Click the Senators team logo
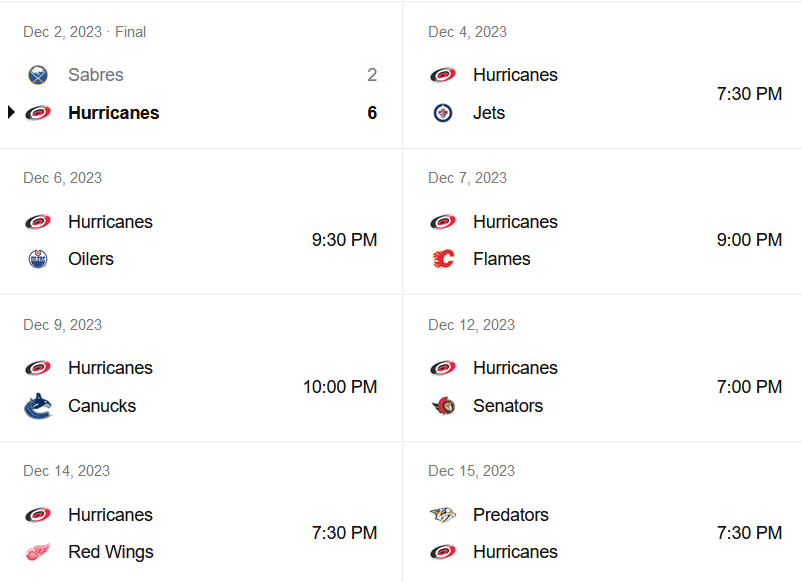The height and width of the screenshot is (582, 802). pyautogui.click(x=443, y=406)
